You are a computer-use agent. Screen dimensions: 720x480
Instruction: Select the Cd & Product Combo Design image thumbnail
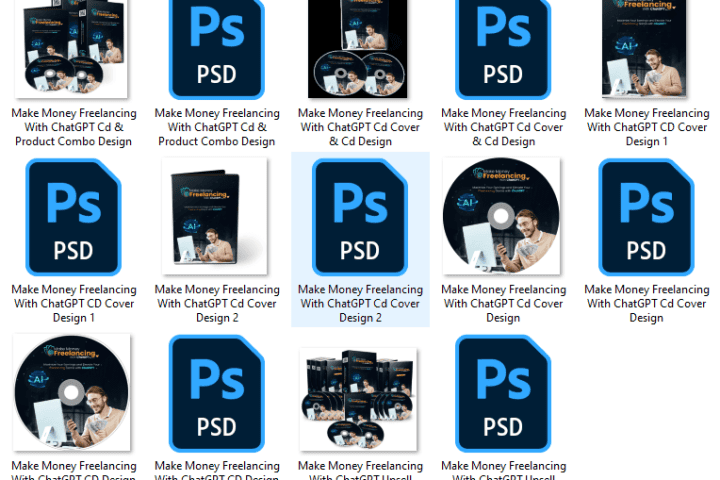pyautogui.click(x=71, y=49)
